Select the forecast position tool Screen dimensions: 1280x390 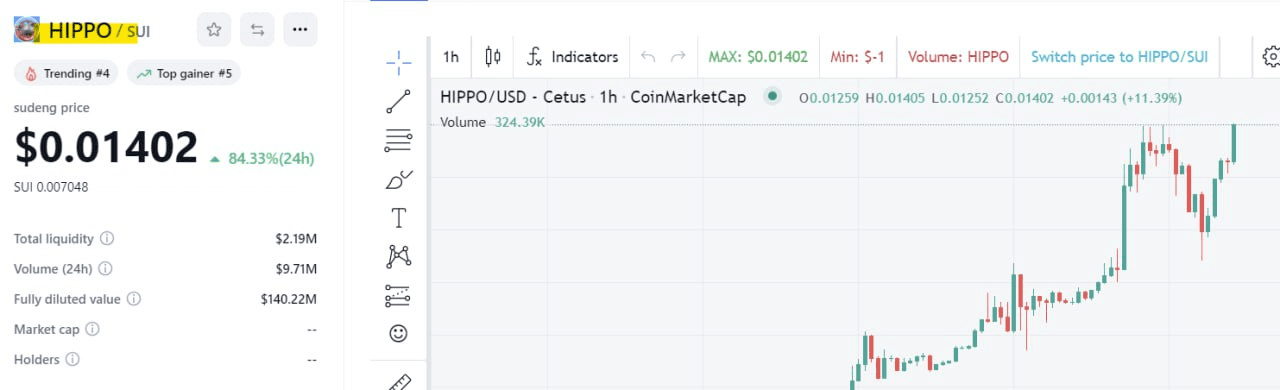pyautogui.click(x=399, y=295)
